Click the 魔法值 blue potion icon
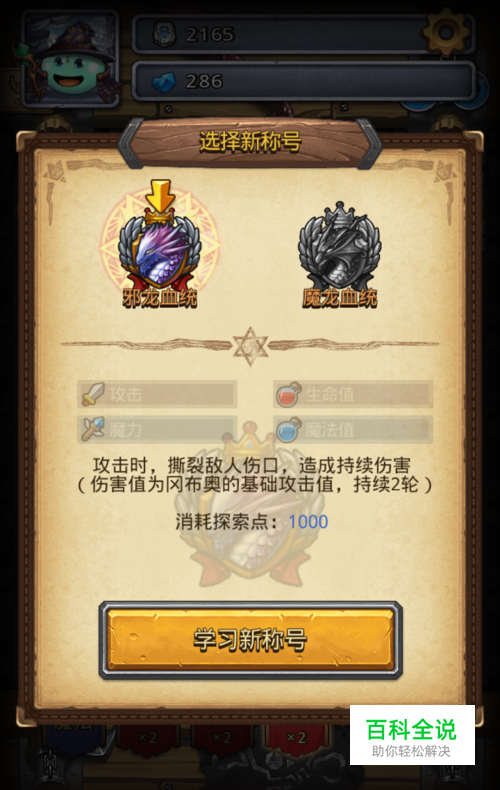Viewport: 500px width, 790px height. 288,430
